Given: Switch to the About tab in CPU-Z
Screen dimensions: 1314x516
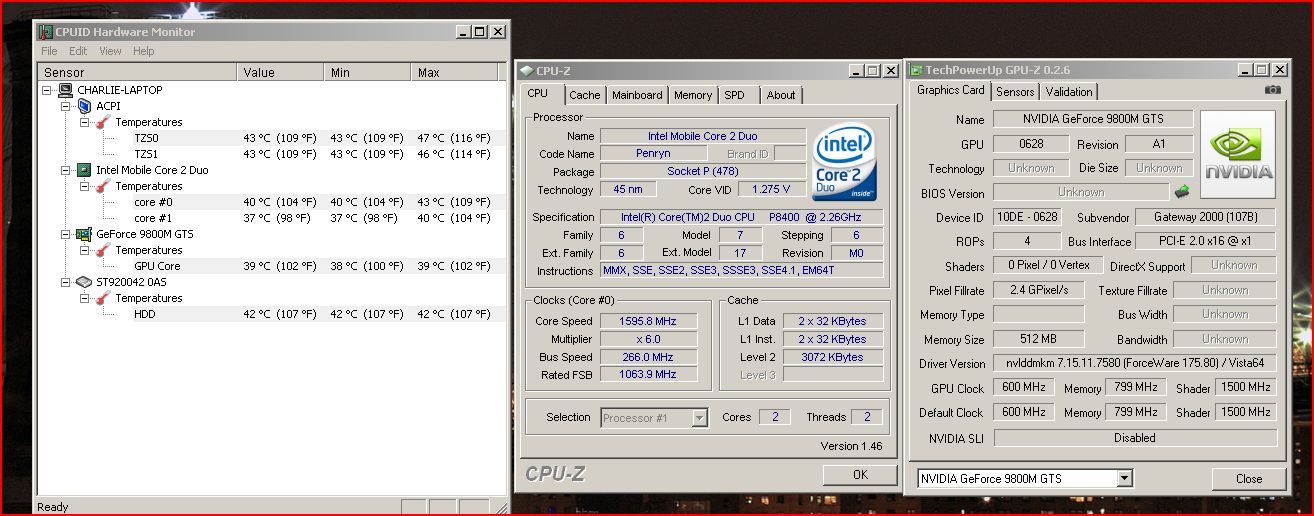Looking at the screenshot, I should [x=781, y=95].
